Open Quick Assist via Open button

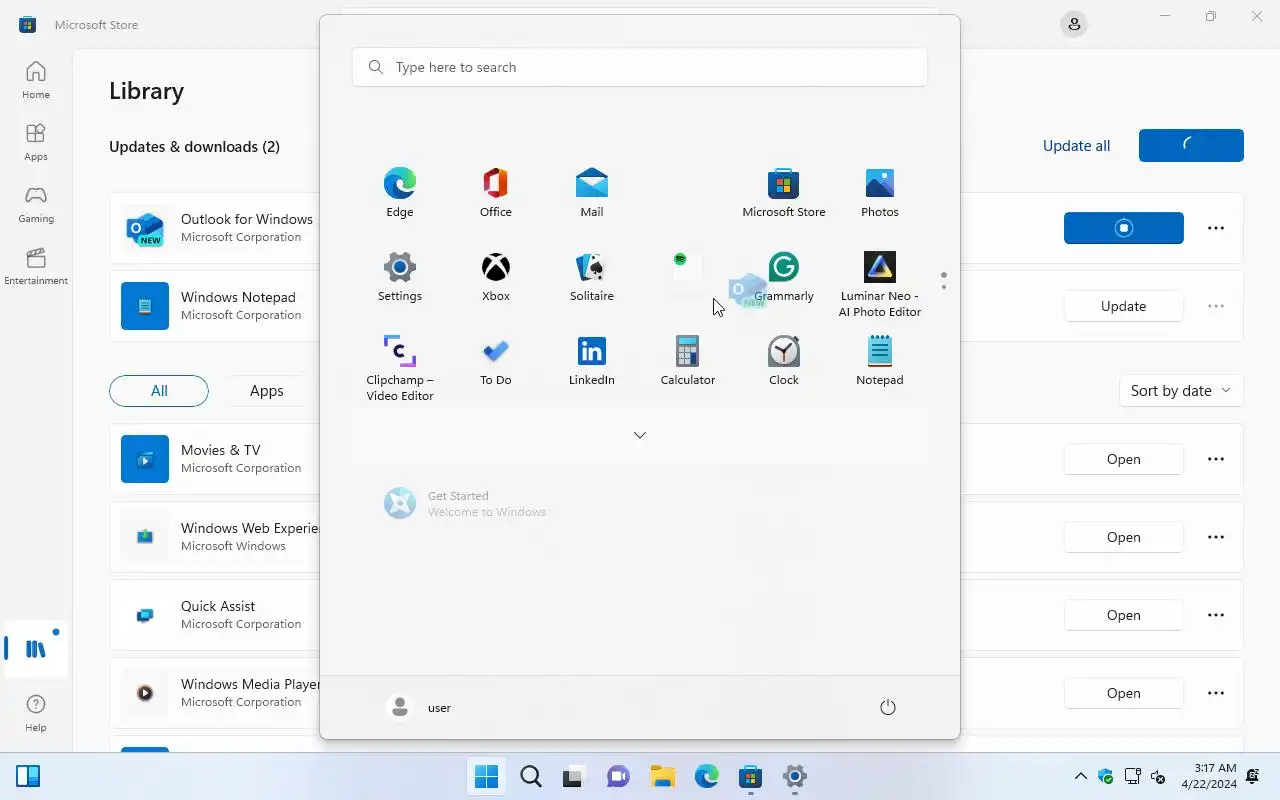1123,615
